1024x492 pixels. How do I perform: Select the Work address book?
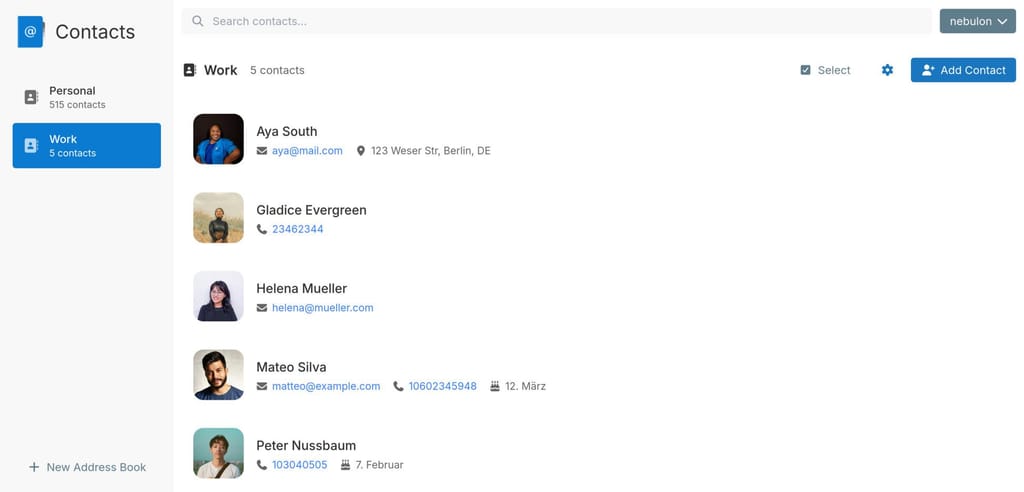(87, 146)
